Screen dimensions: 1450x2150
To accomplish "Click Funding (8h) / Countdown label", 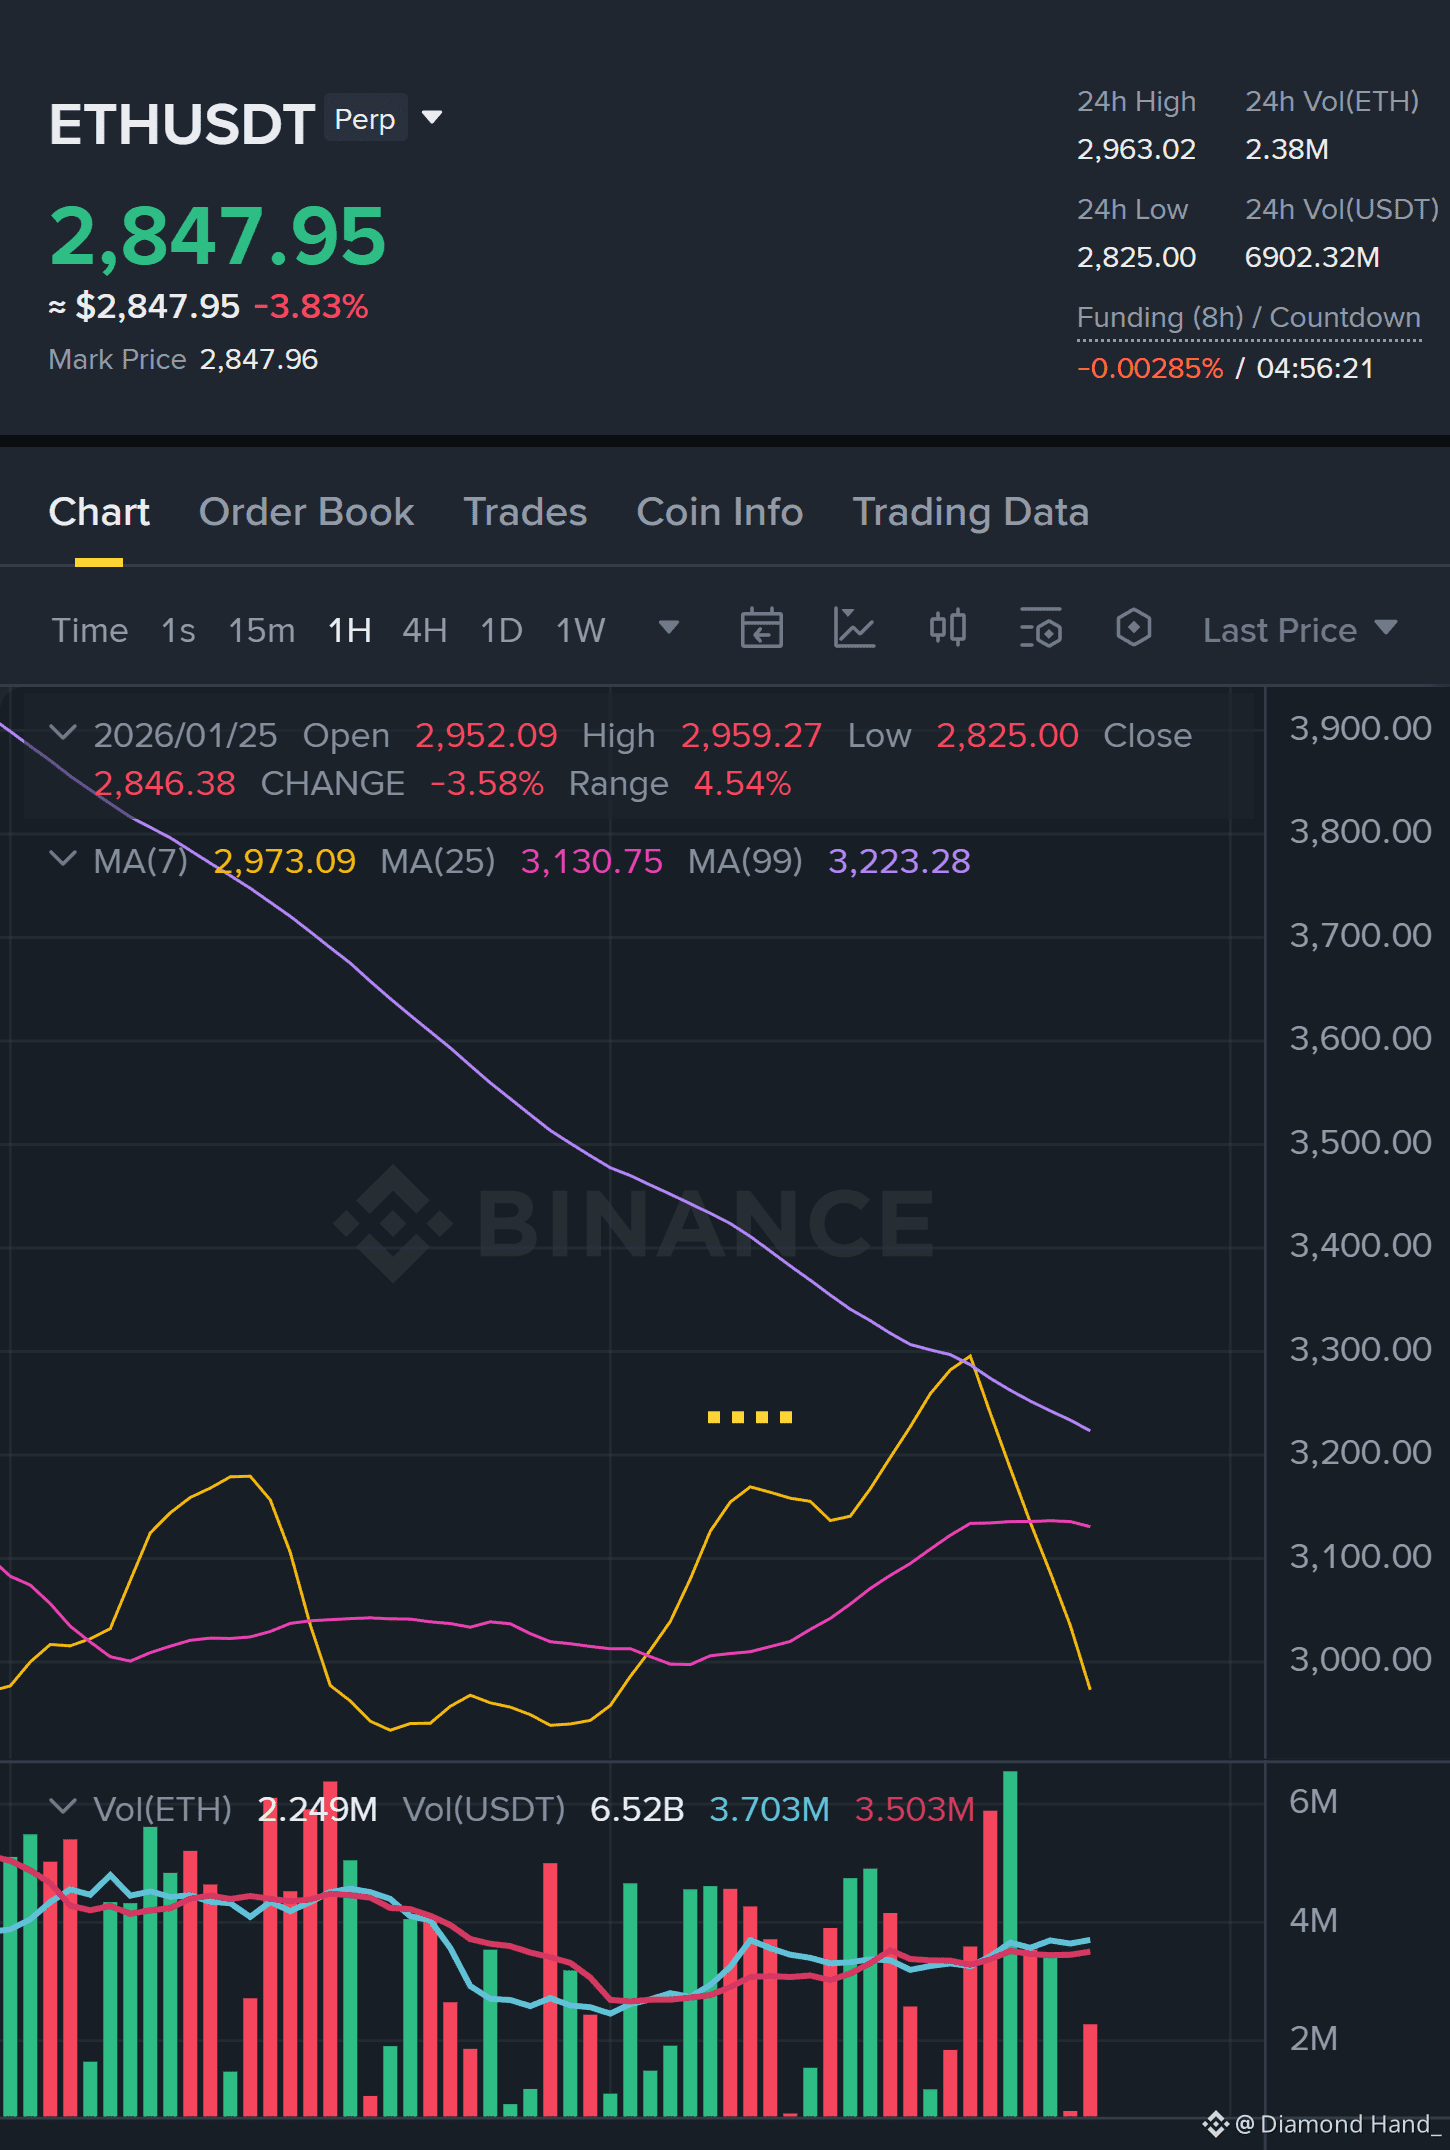I will click(1248, 318).
